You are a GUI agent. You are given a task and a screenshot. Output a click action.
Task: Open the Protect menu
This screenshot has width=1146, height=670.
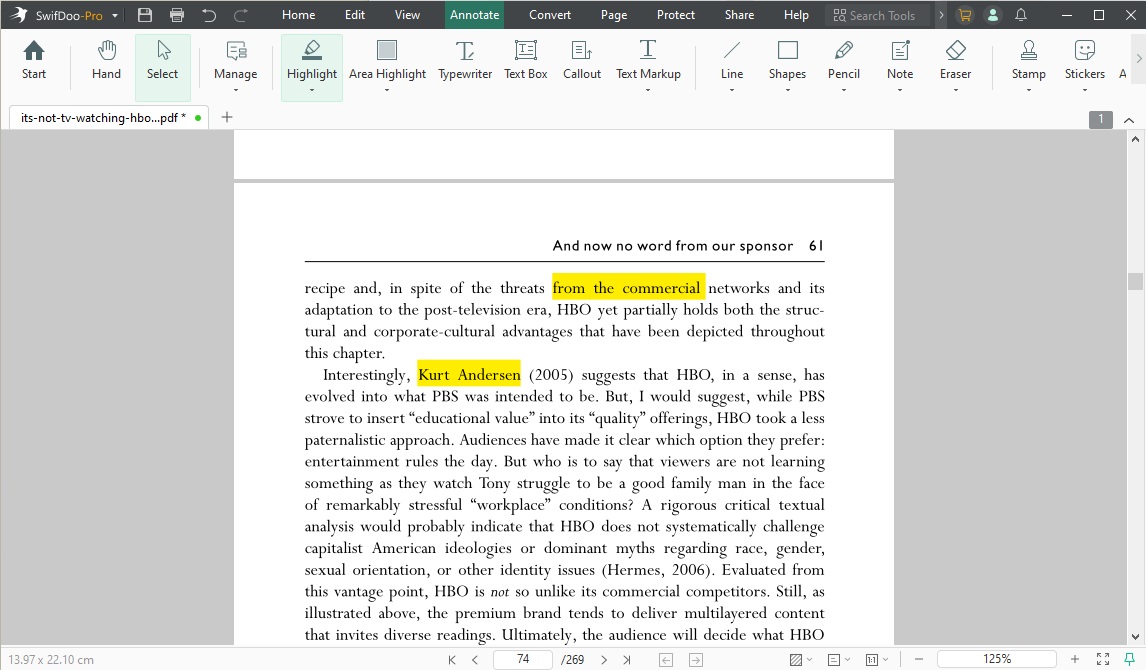[675, 15]
